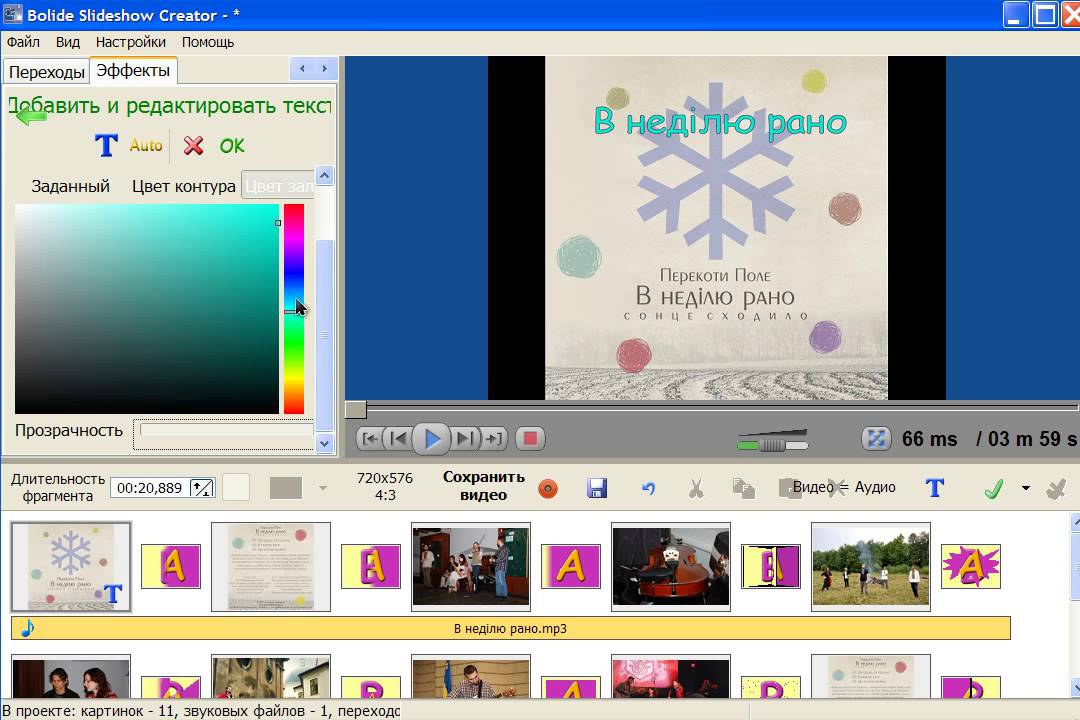Jump to start of slideshow button
This screenshot has height=720, width=1080.
click(x=371, y=439)
